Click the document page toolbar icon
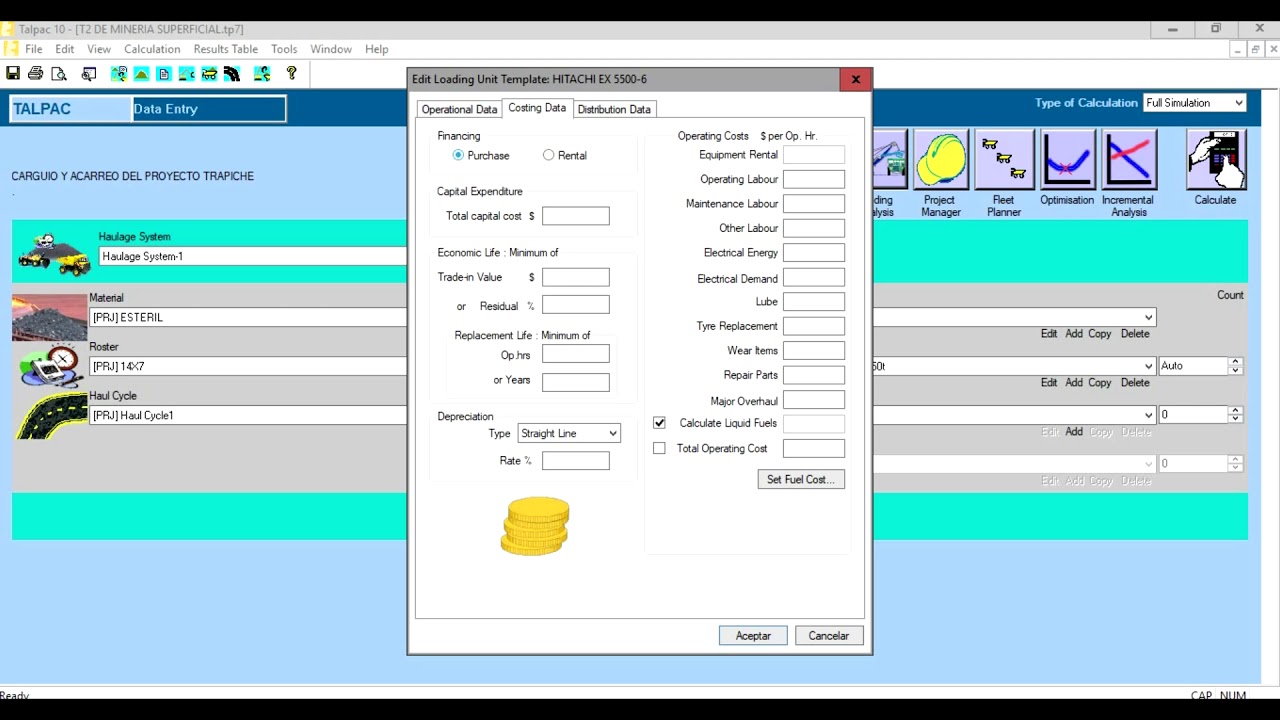 coord(164,73)
